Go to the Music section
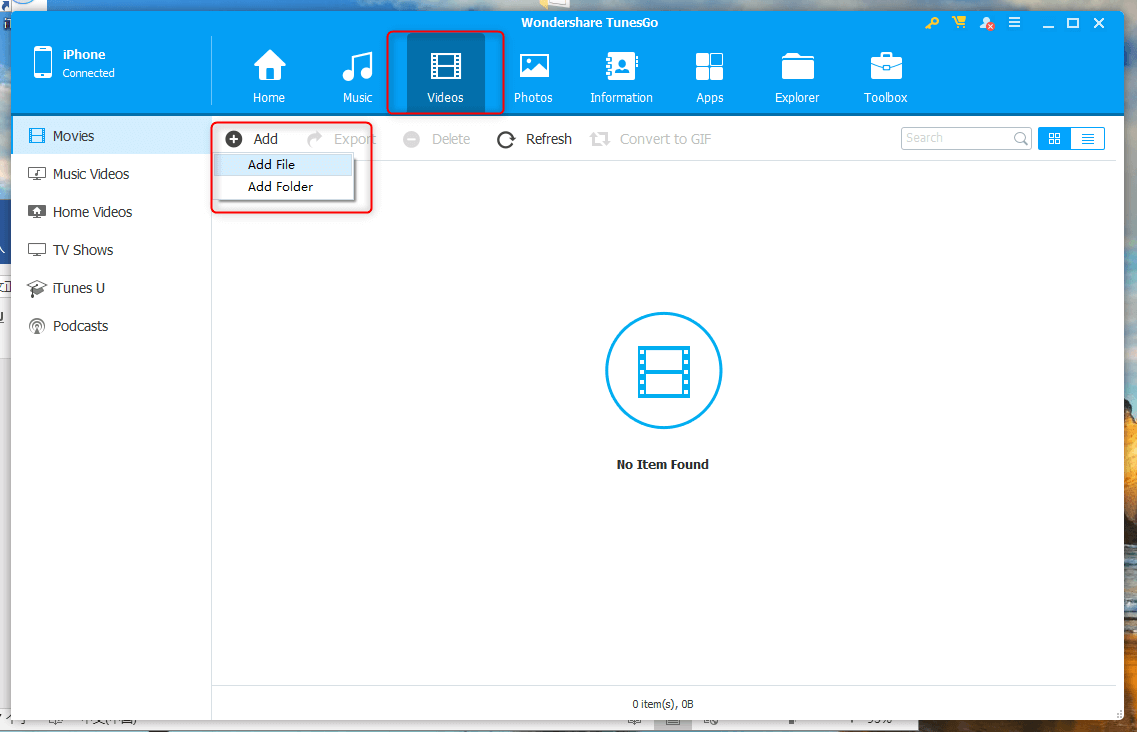Viewport: 1137px width, 732px height. (x=357, y=68)
